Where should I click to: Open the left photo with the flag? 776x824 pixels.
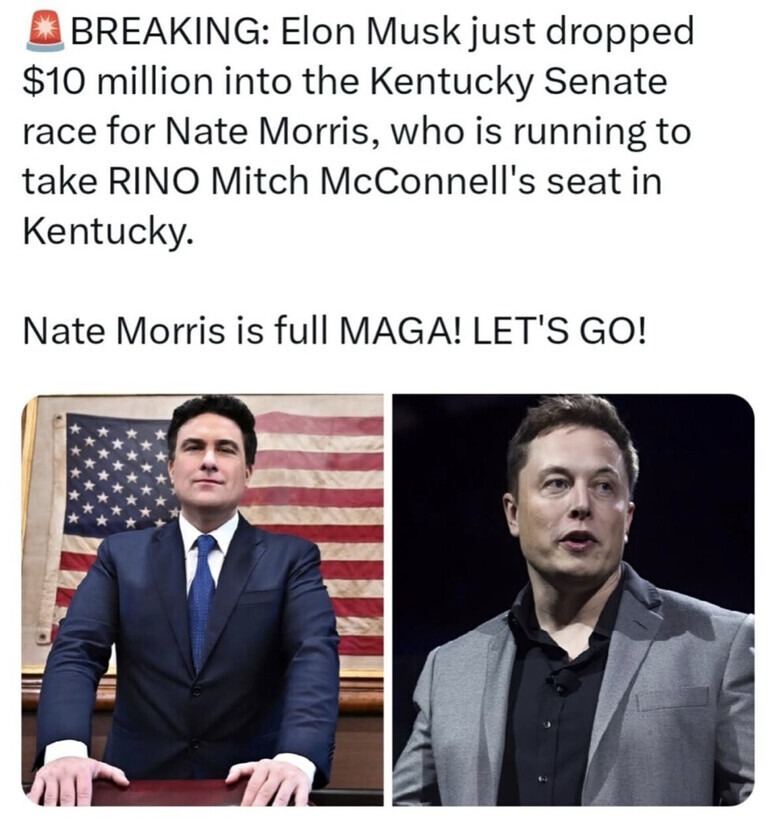click(202, 599)
